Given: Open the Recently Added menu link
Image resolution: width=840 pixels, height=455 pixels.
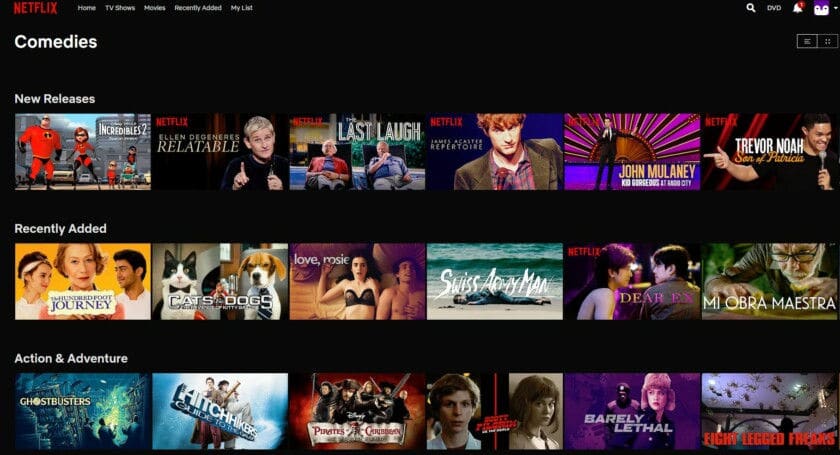Looking at the screenshot, I should 198,8.
